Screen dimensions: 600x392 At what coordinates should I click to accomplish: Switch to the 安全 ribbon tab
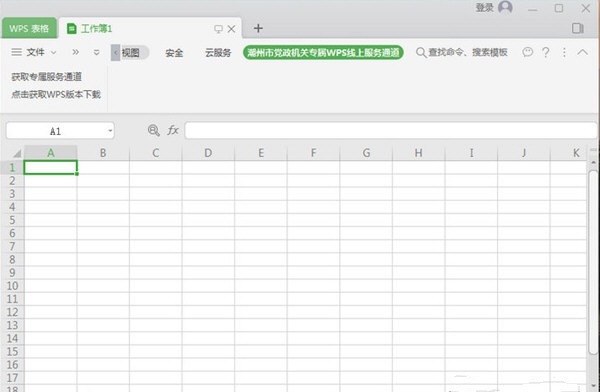tap(174, 52)
